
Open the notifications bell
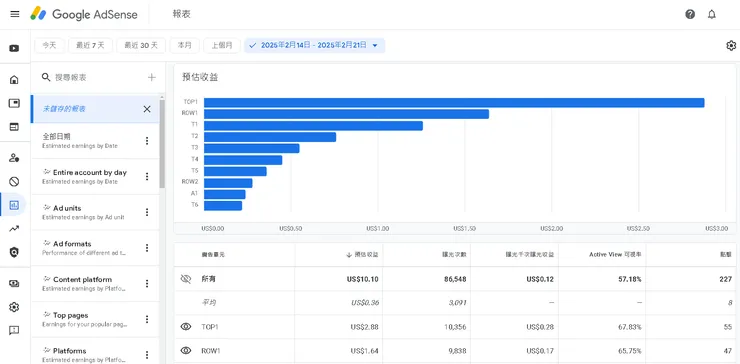712,14
